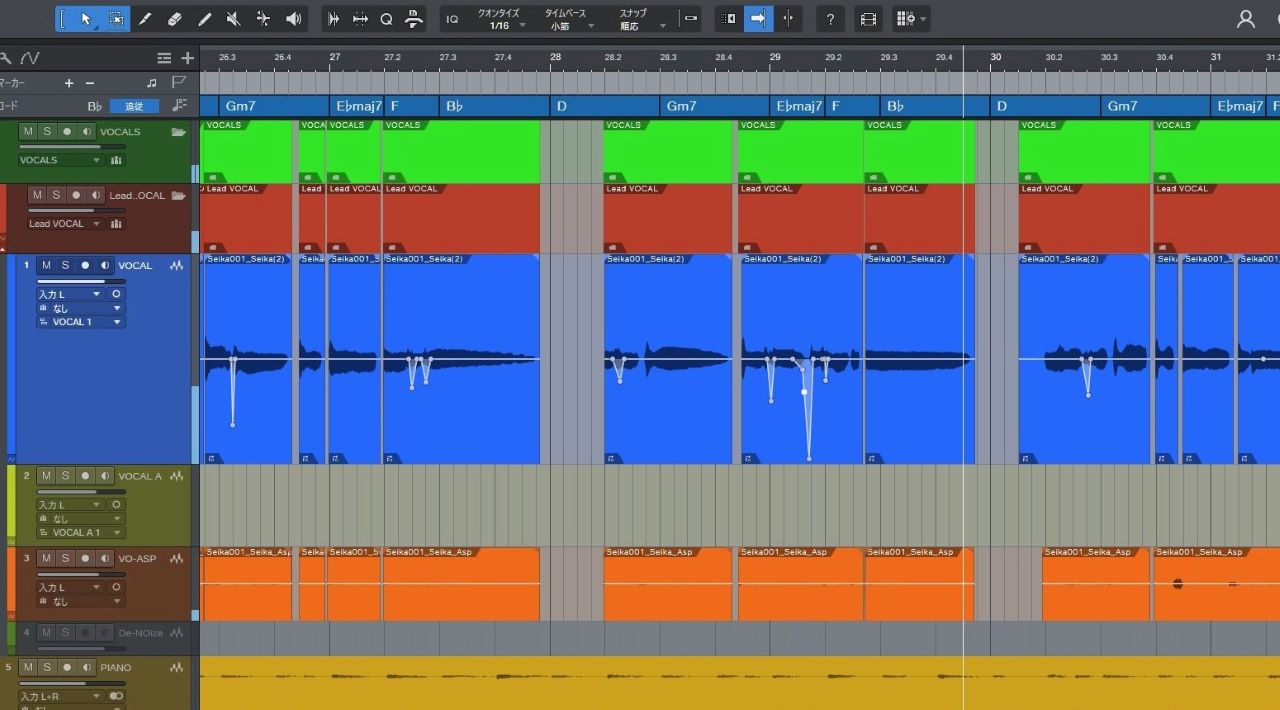
Task: Click bar 28 on the timeline ruler
Action: pos(555,57)
